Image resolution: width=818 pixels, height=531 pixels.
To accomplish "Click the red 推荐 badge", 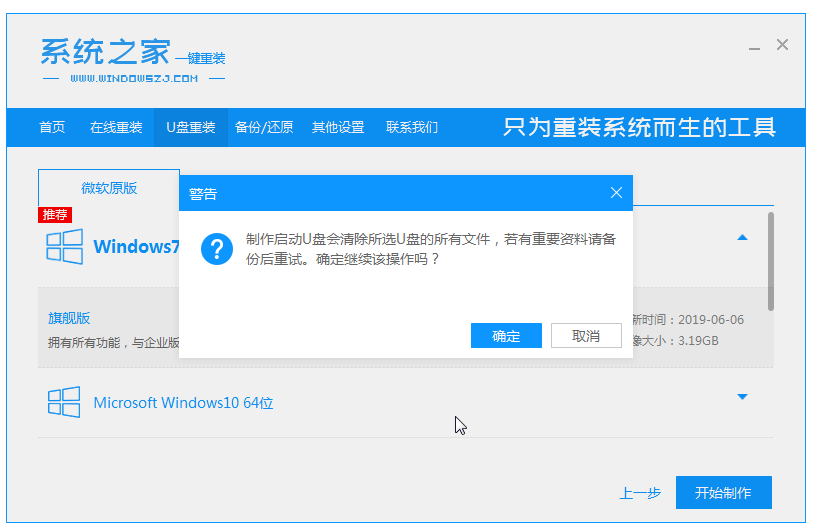I will pos(55,214).
